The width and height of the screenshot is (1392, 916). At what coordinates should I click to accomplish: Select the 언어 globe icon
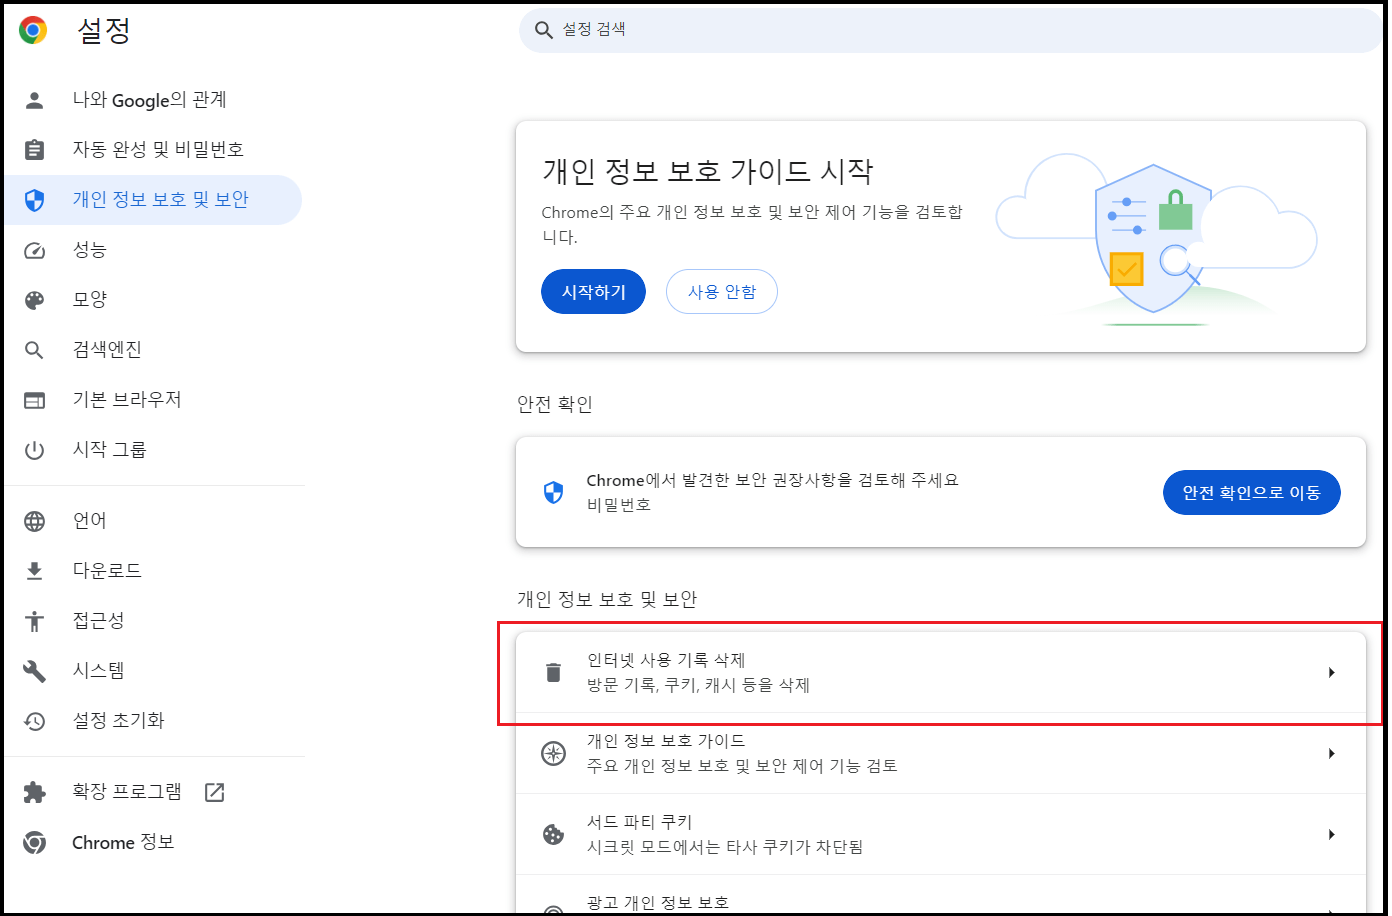(x=35, y=519)
